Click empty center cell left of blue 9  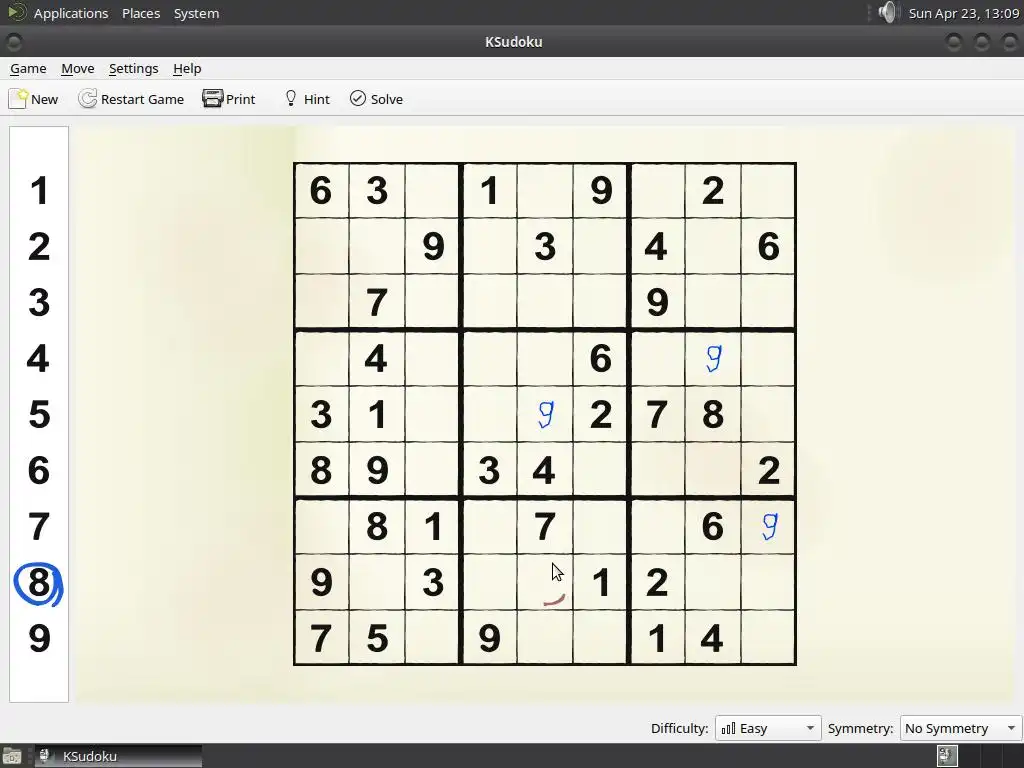(489, 414)
